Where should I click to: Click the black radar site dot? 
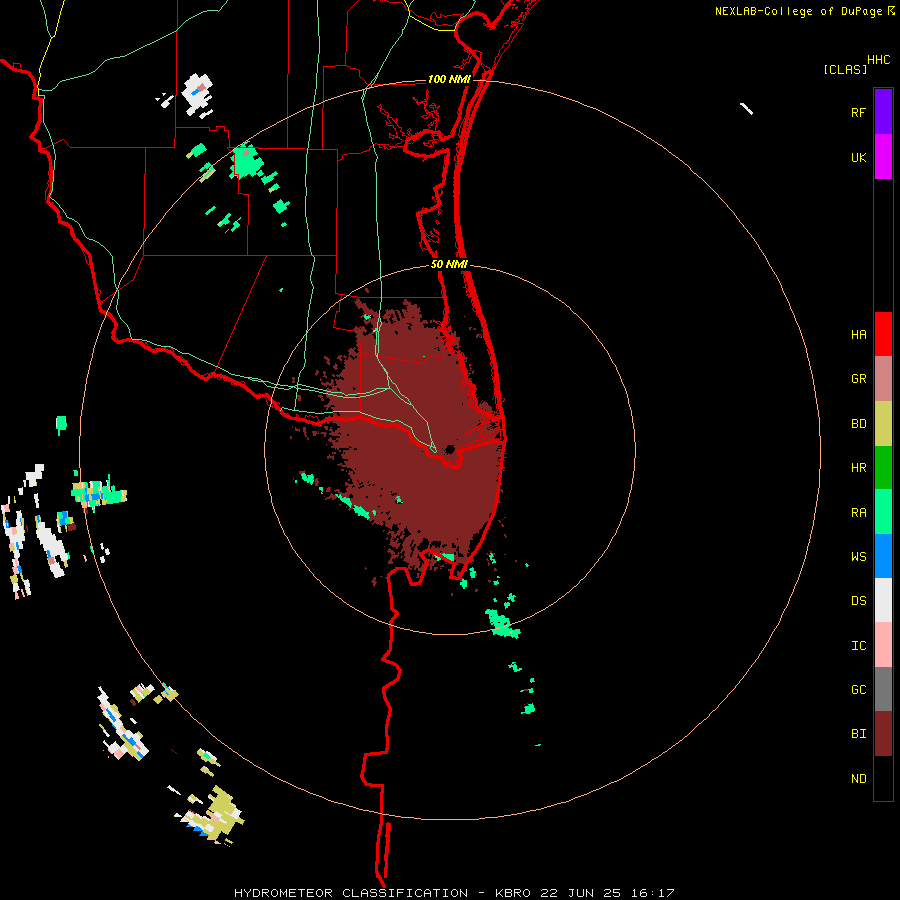tap(450, 449)
